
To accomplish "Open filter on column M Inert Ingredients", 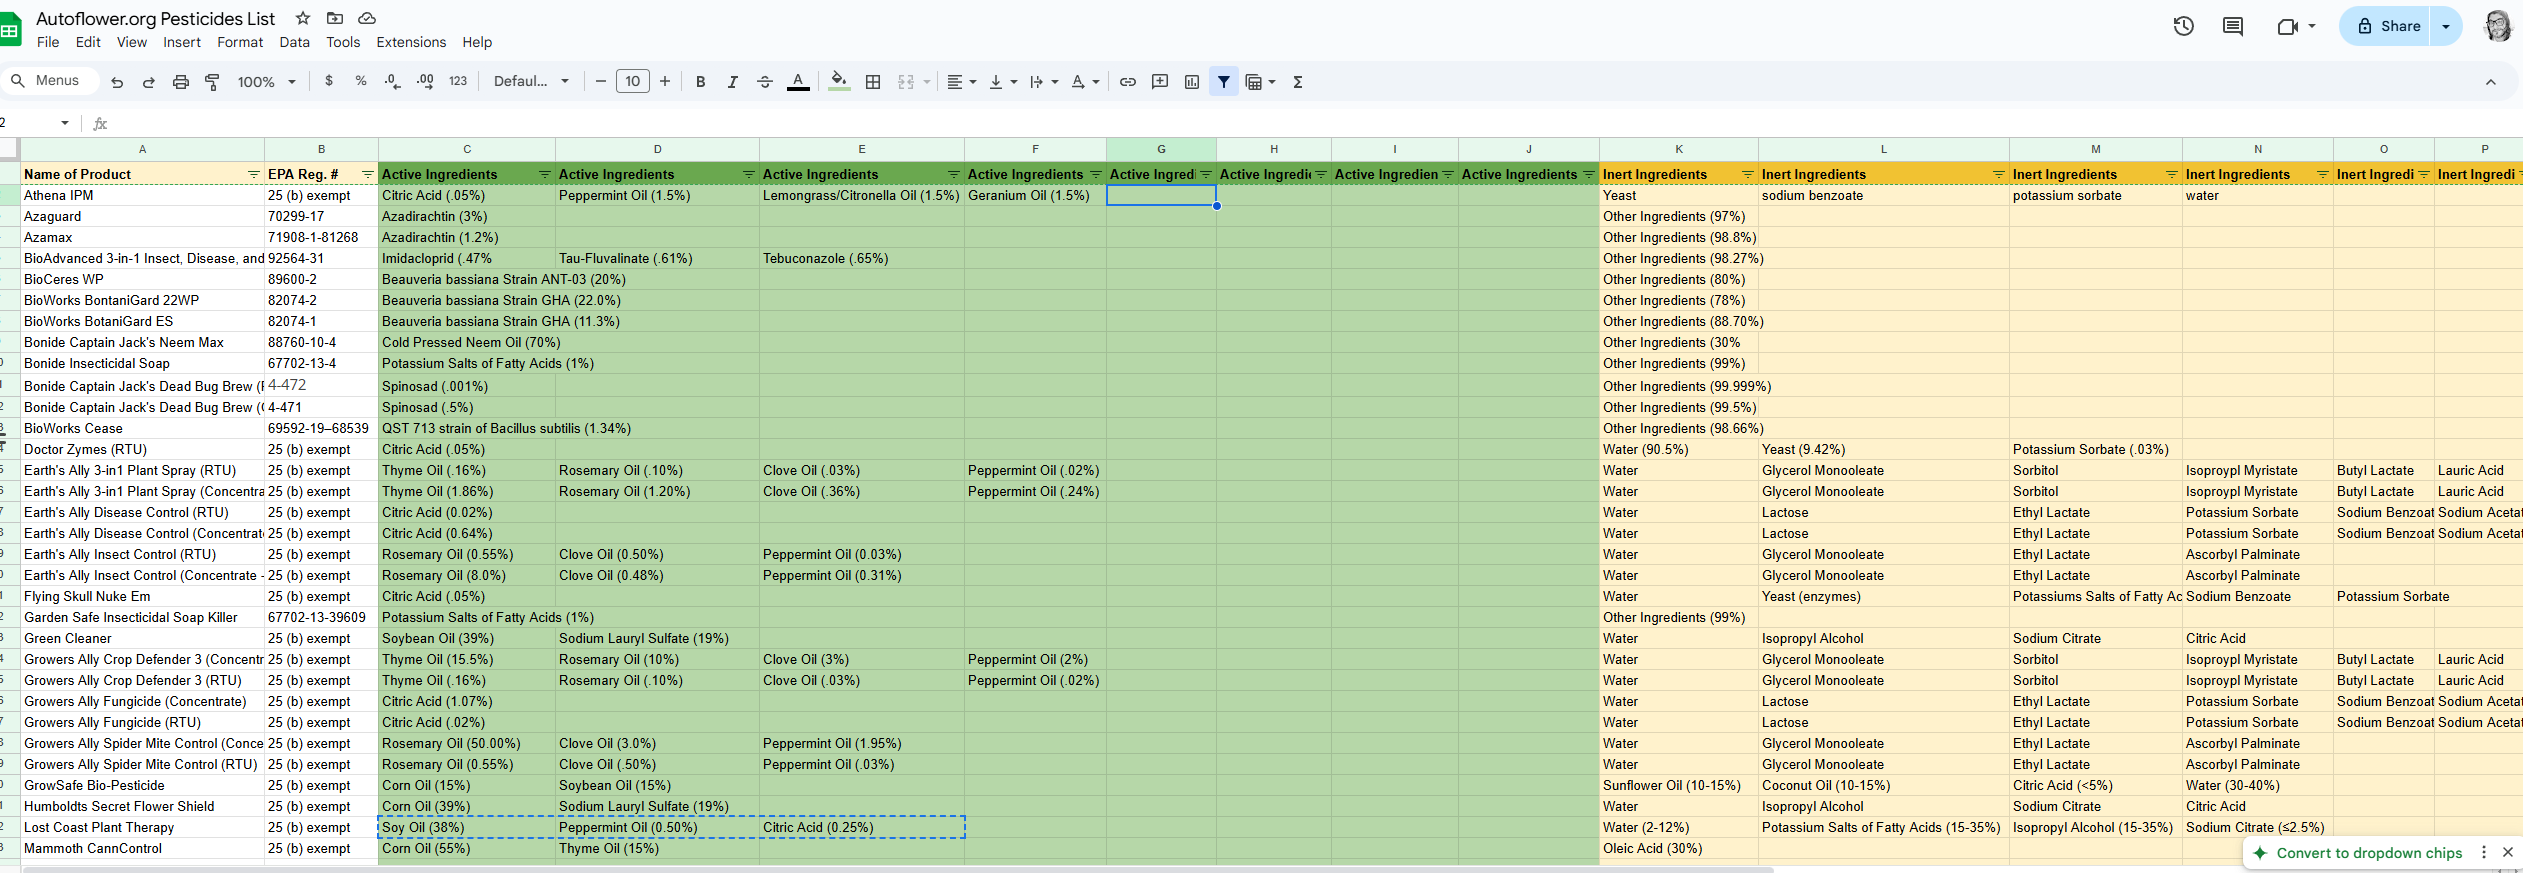I will [x=2172, y=174].
